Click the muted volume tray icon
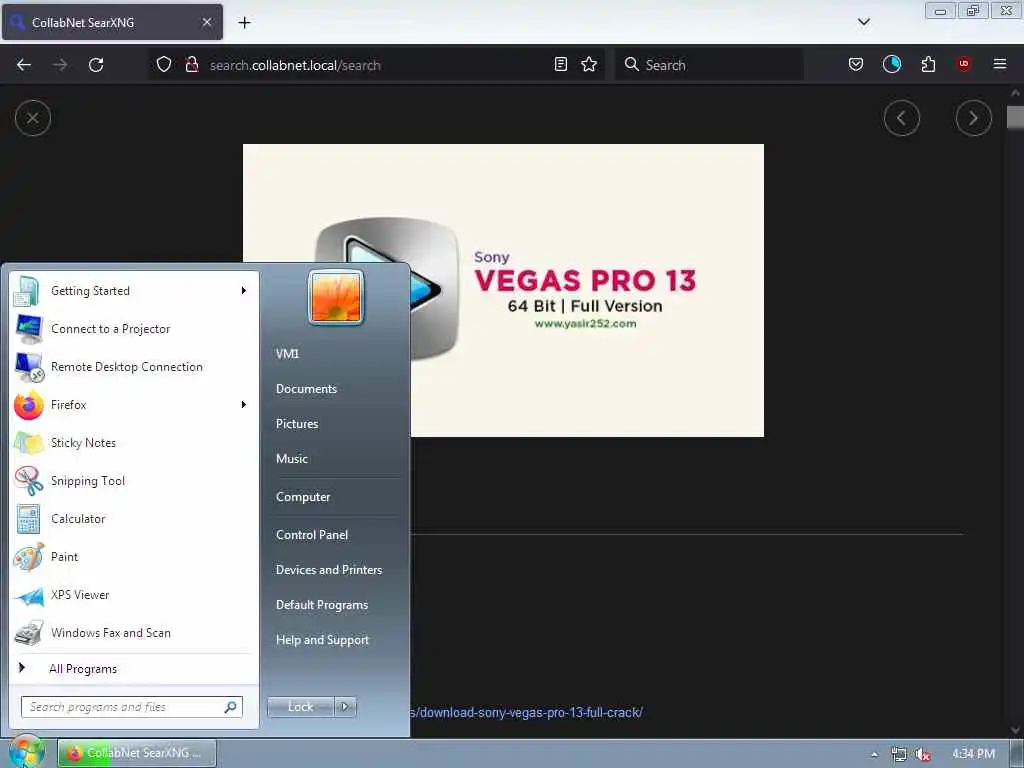The width and height of the screenshot is (1024, 768). pyautogui.click(x=923, y=754)
